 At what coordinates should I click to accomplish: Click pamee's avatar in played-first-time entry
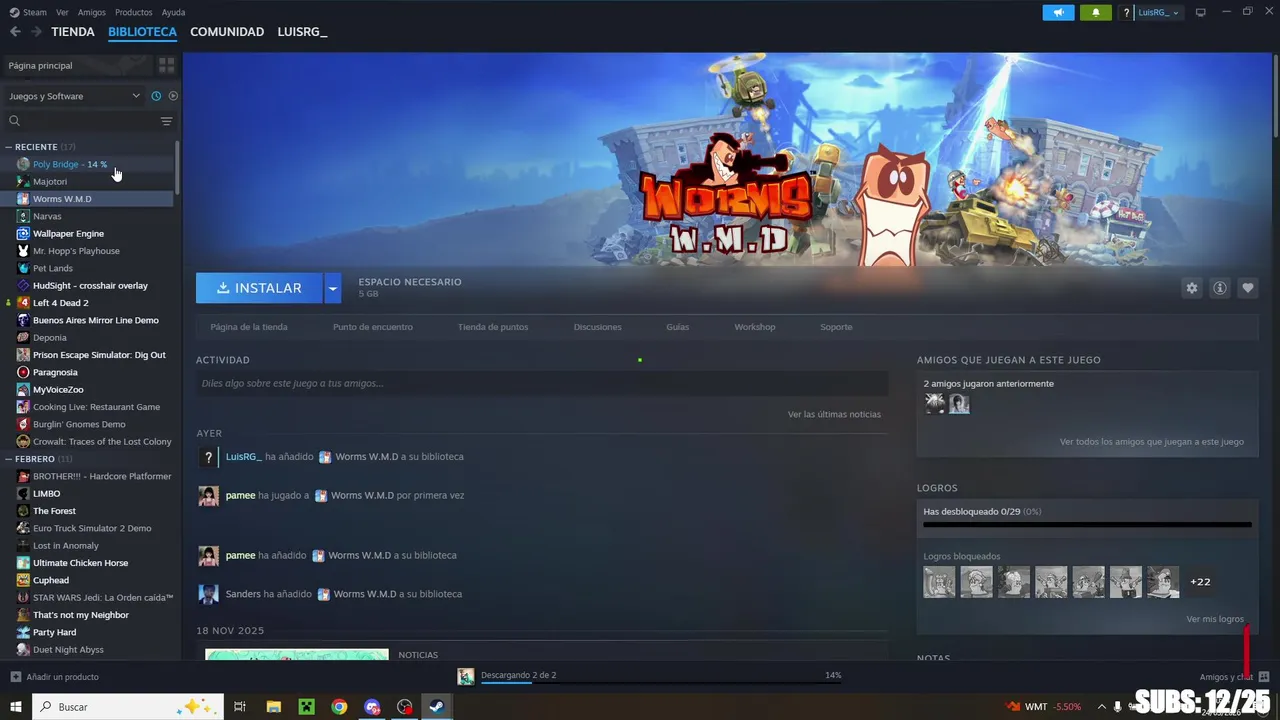point(208,496)
